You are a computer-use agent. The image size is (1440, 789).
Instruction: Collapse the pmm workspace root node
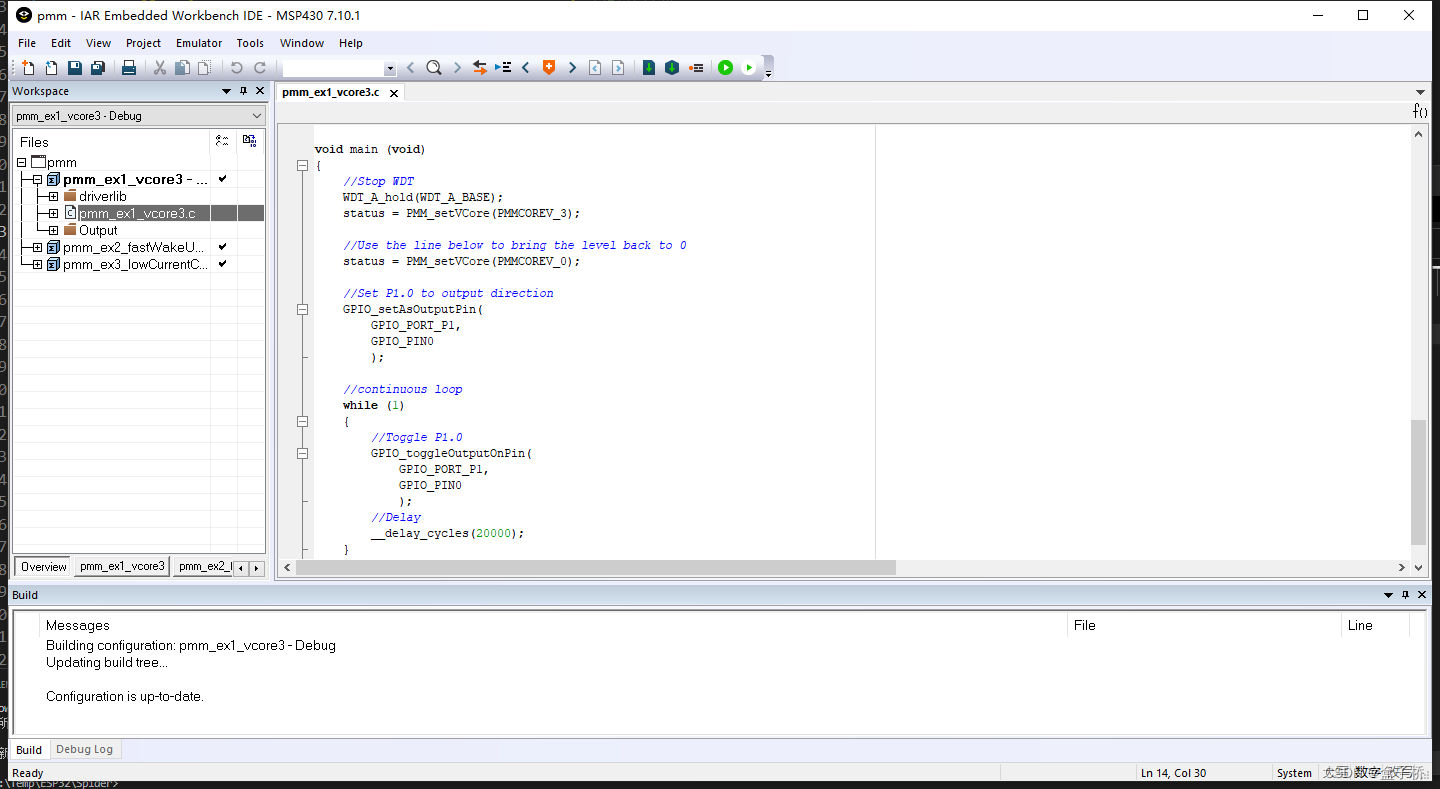21,162
